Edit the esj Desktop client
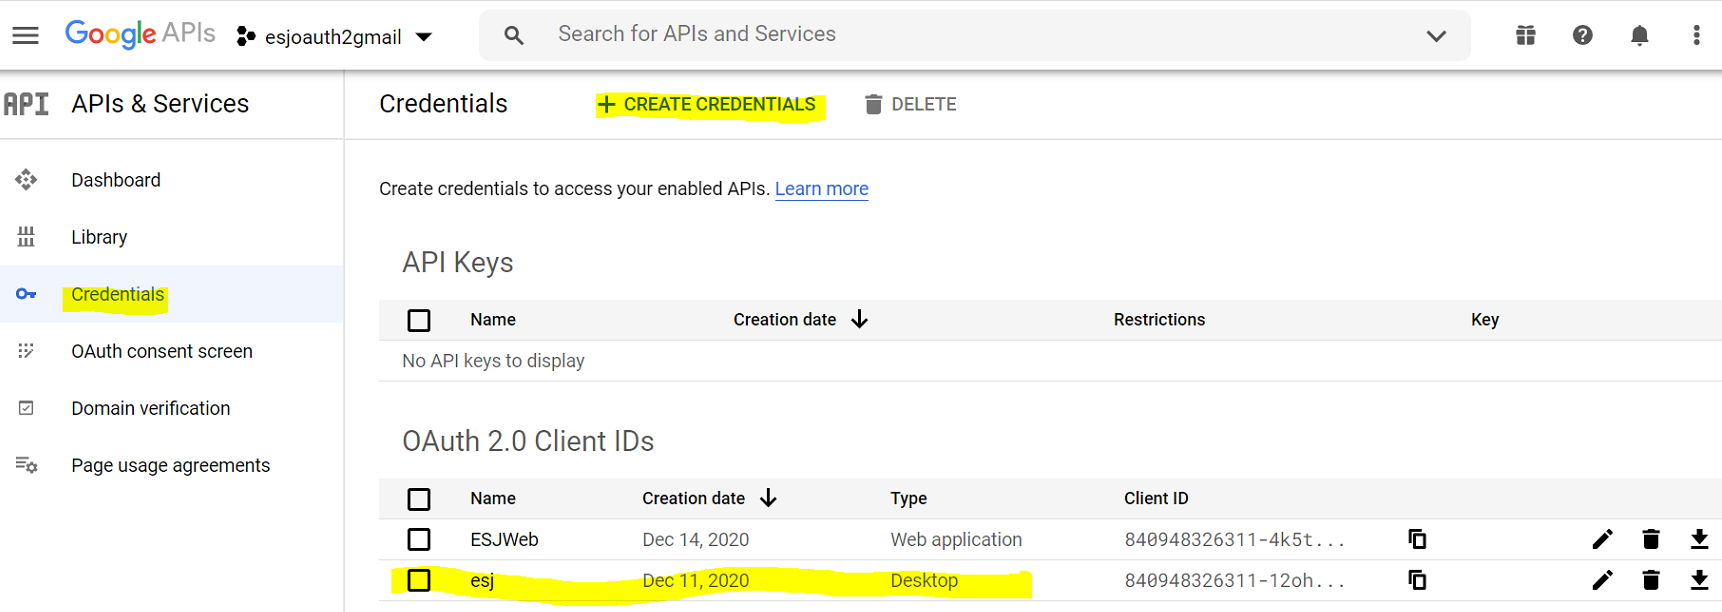1722x612 pixels. [x=1602, y=580]
